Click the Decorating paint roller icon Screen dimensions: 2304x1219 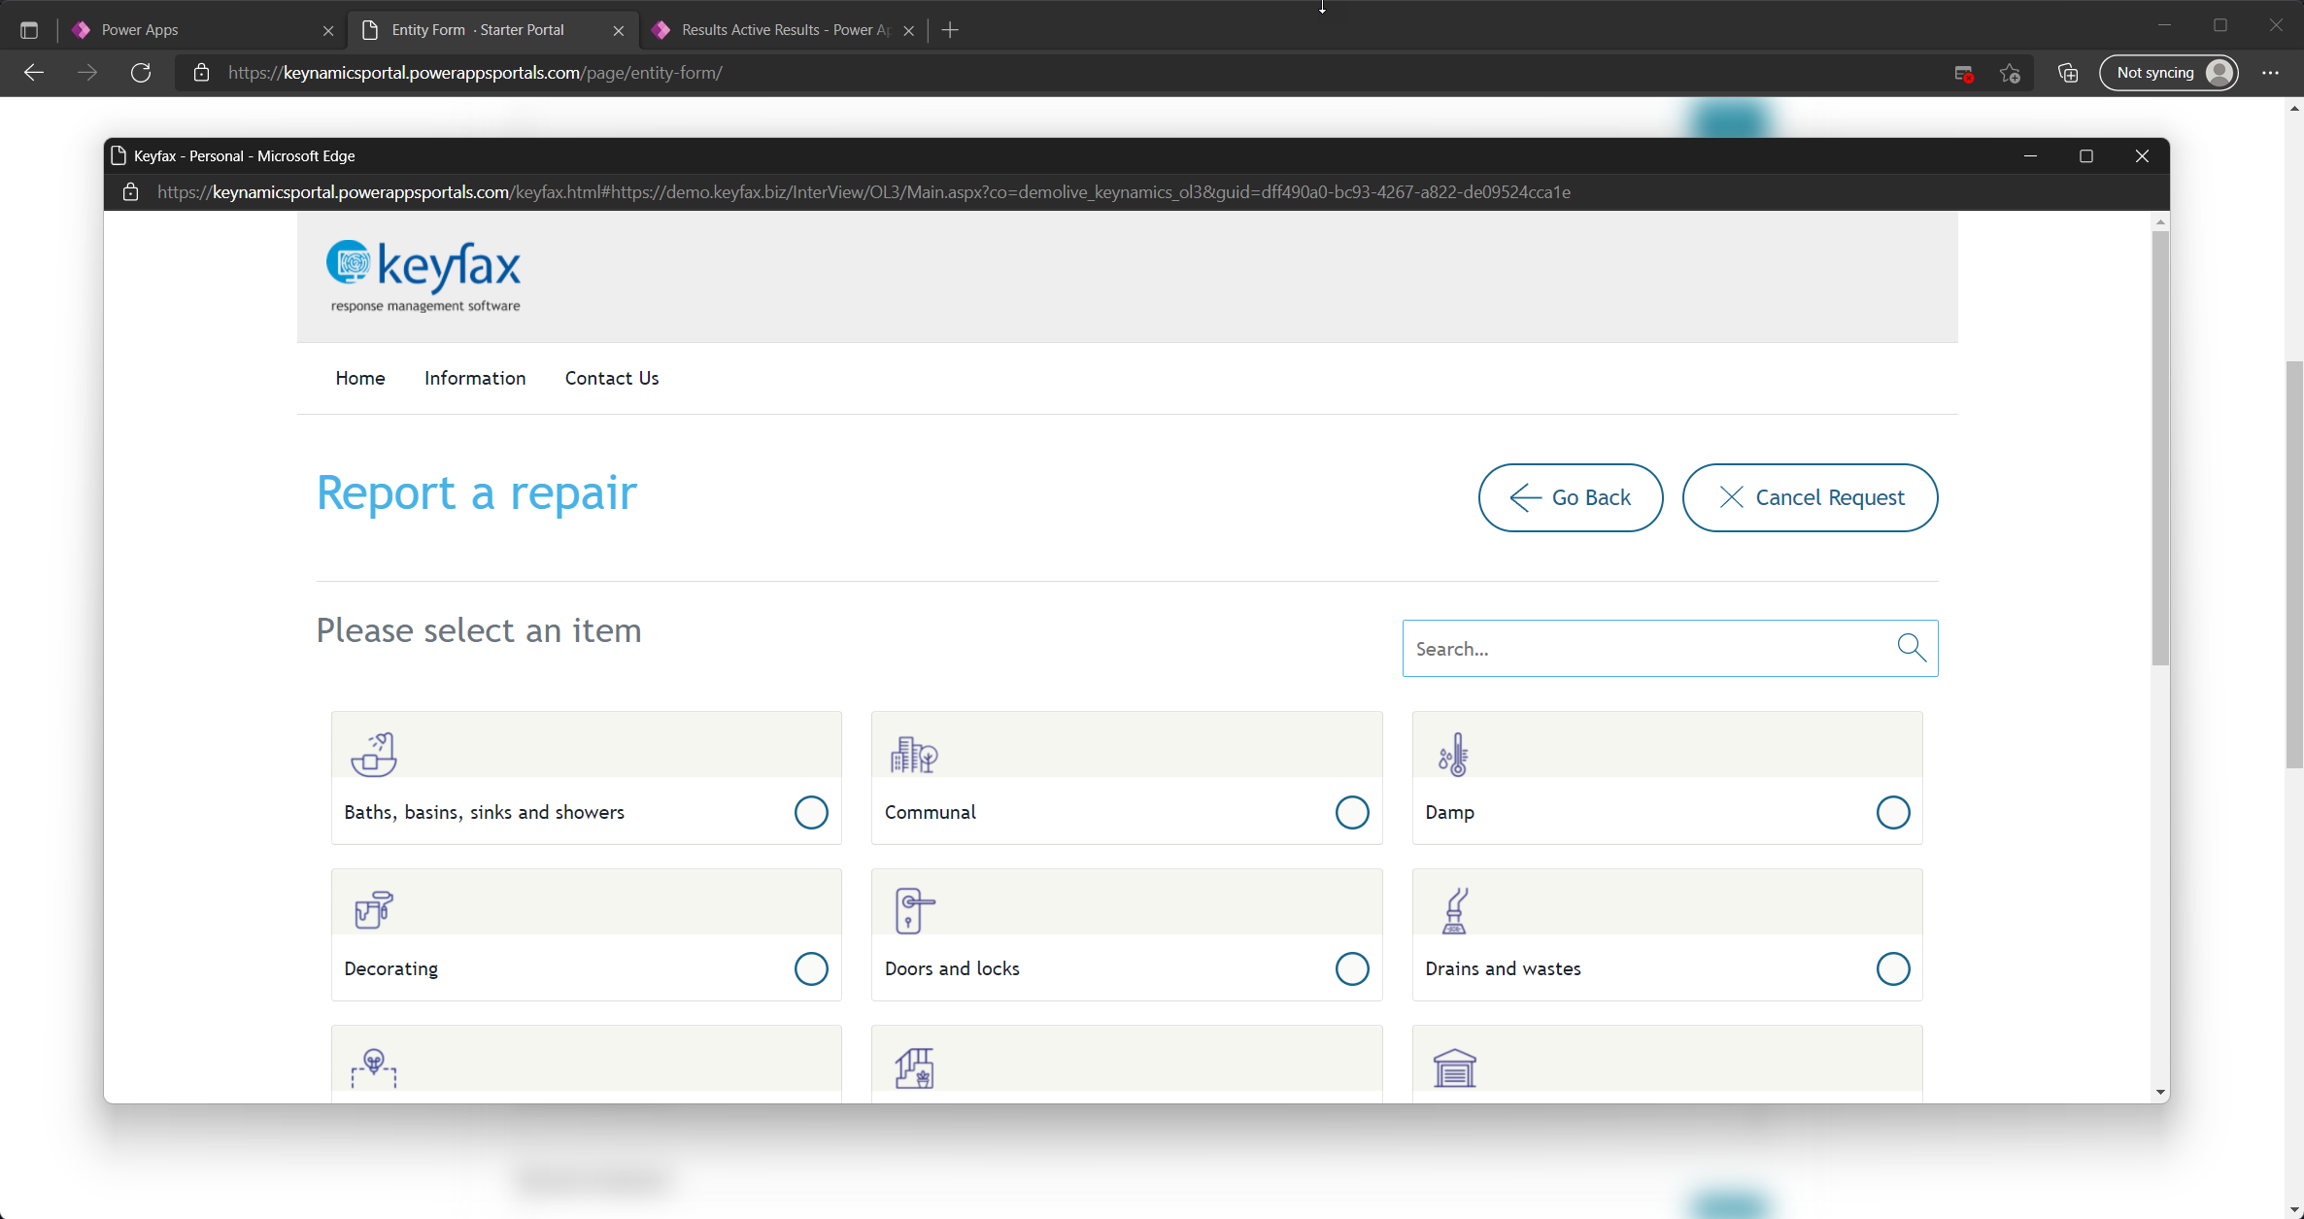(x=373, y=910)
